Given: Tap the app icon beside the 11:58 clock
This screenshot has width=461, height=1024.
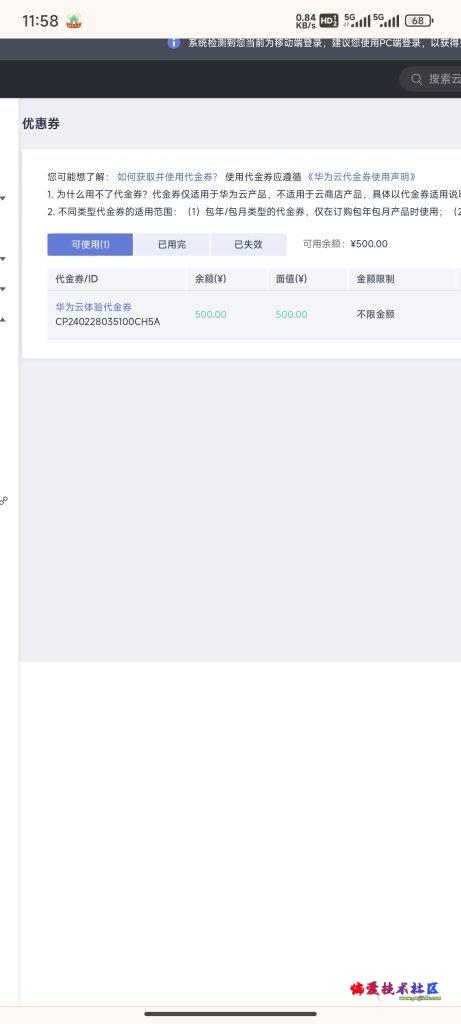Looking at the screenshot, I should coord(74,21).
